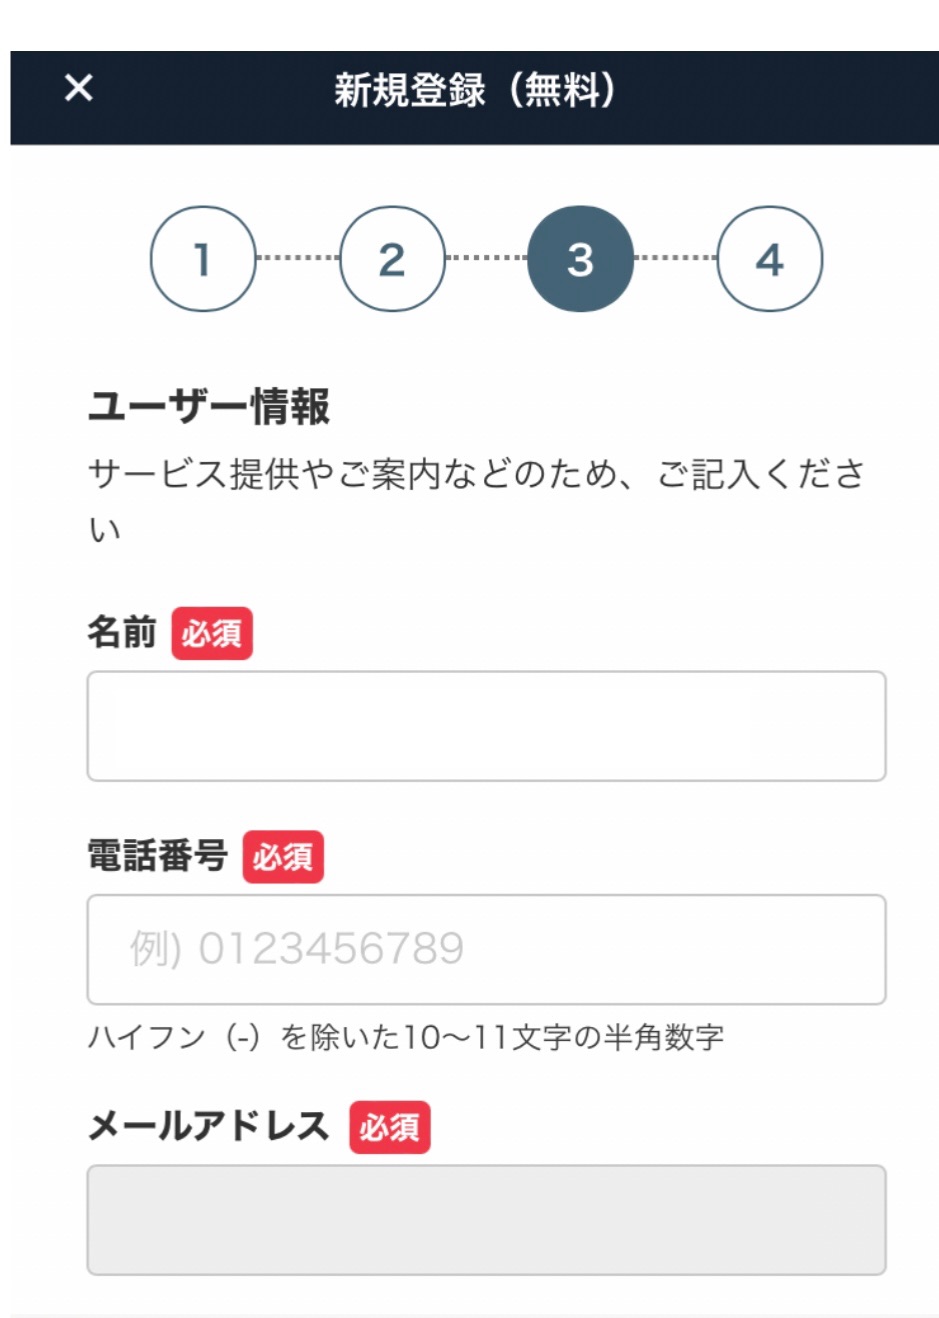939x1318 pixels.
Task: Click the highlighted step 3 circle
Action: [580, 258]
